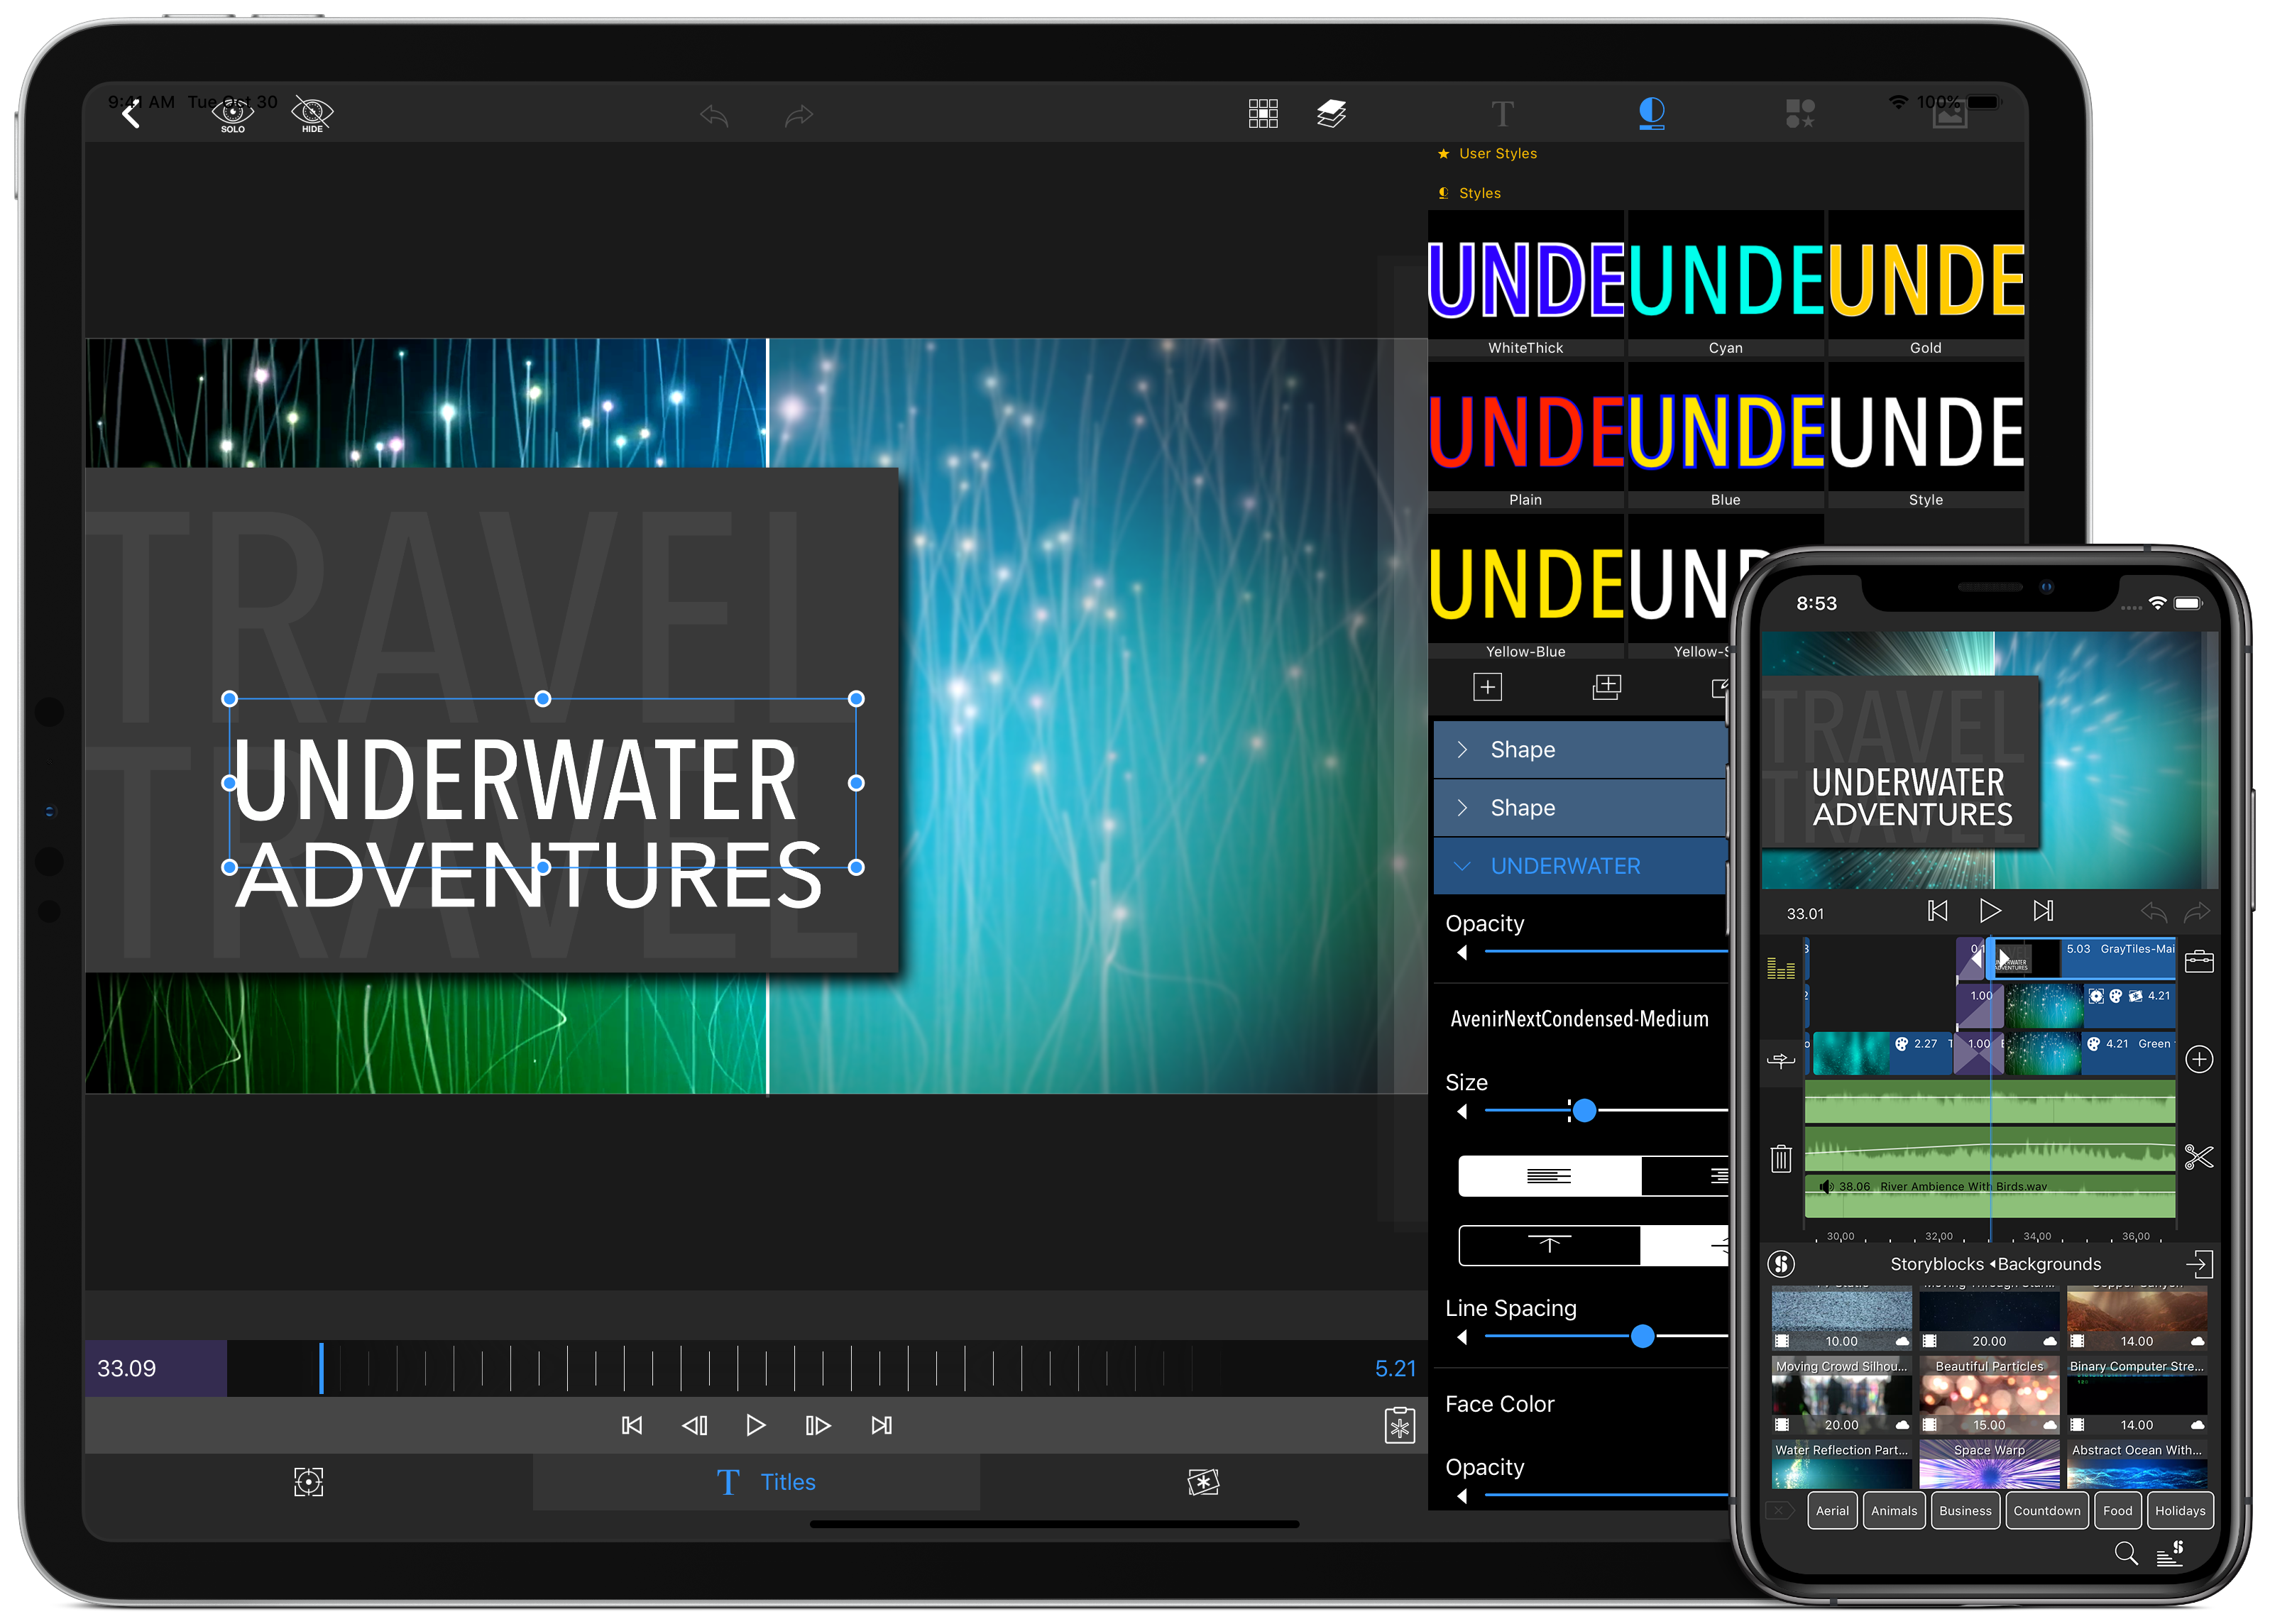Click the keyframe snowflake icon

coord(1400,1426)
